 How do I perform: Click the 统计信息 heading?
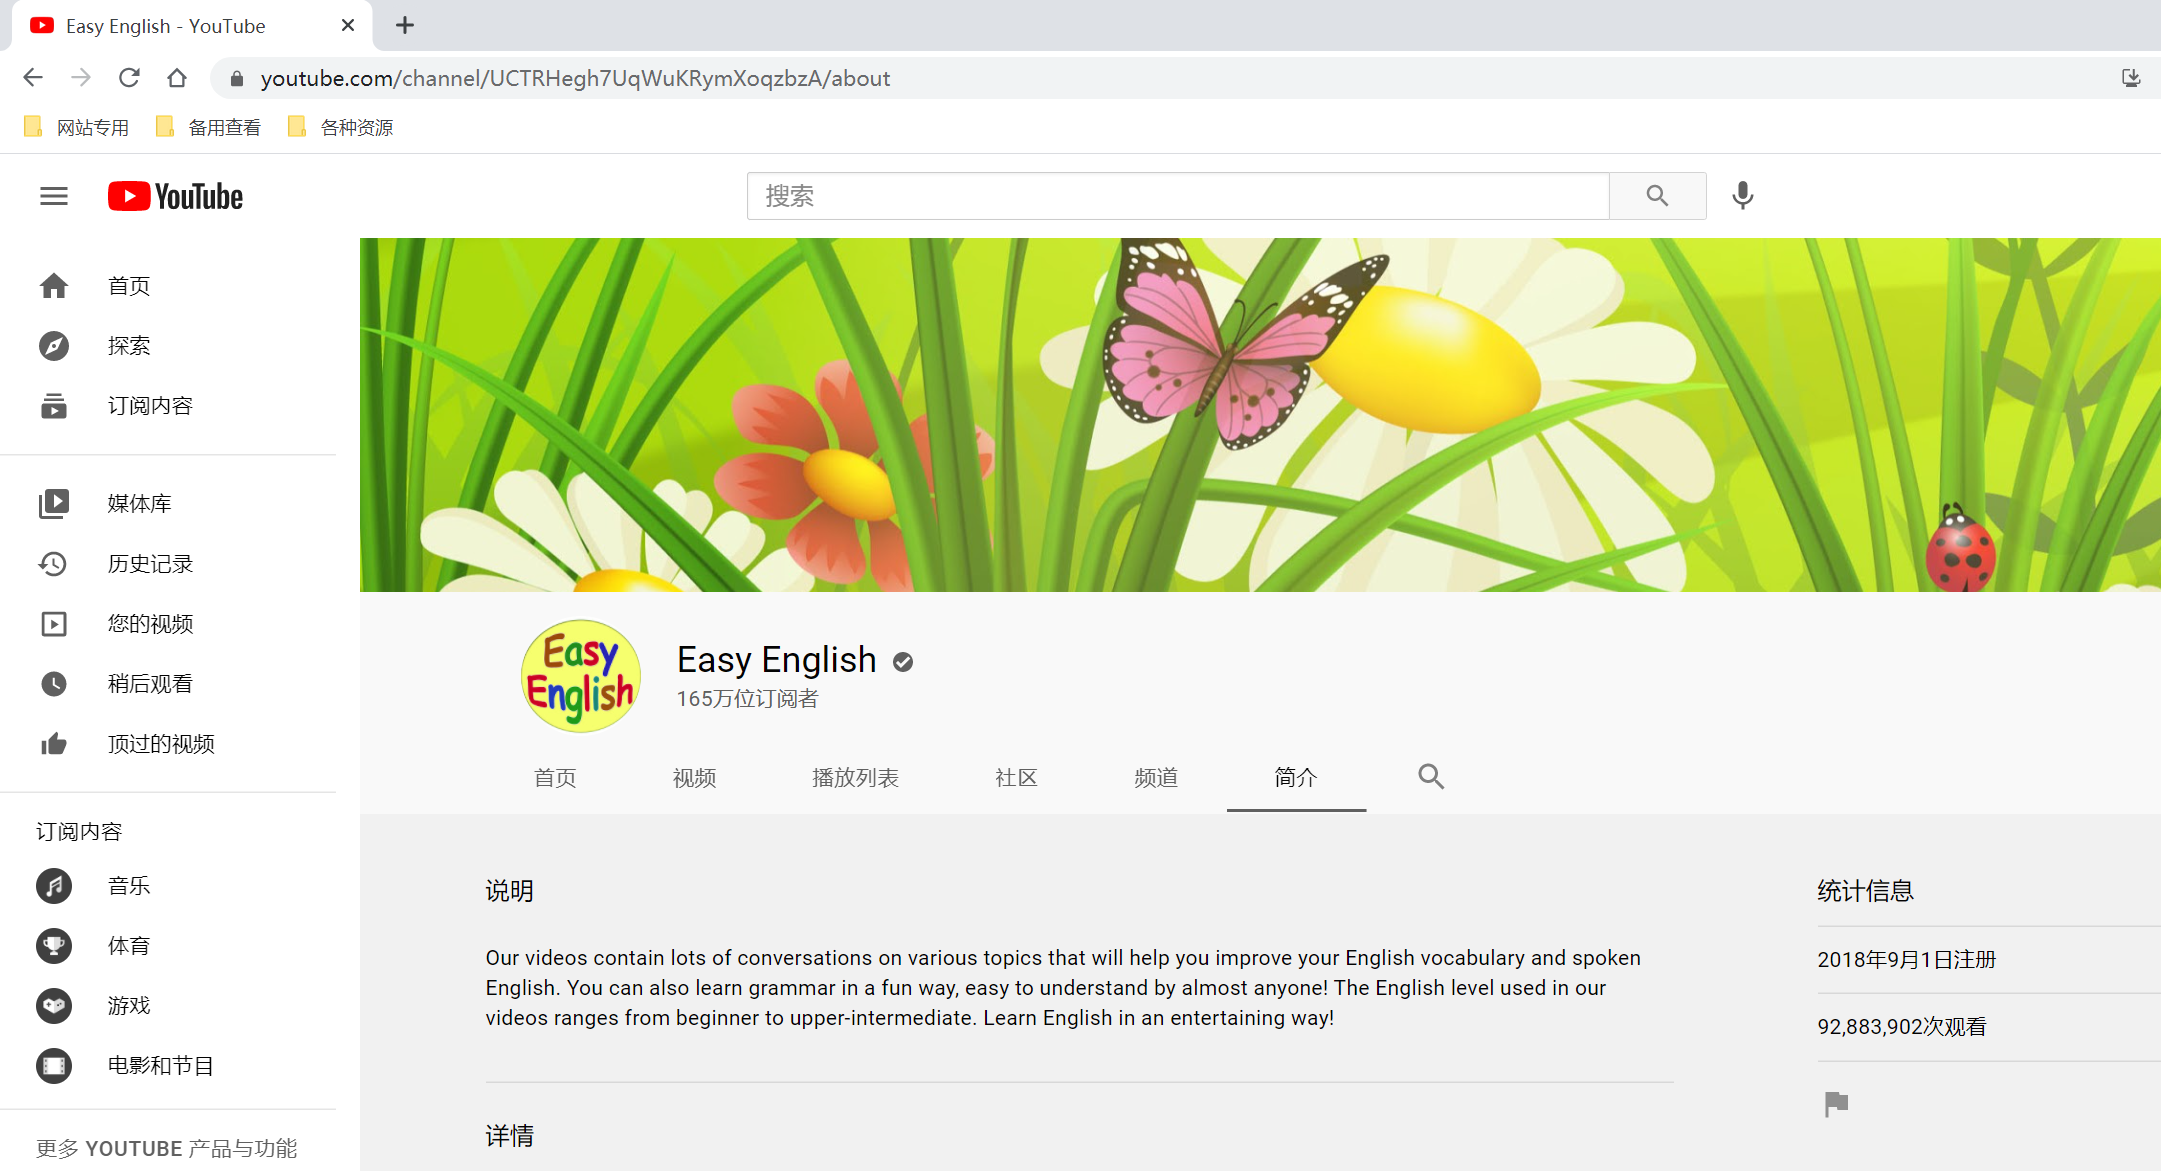pos(1865,891)
